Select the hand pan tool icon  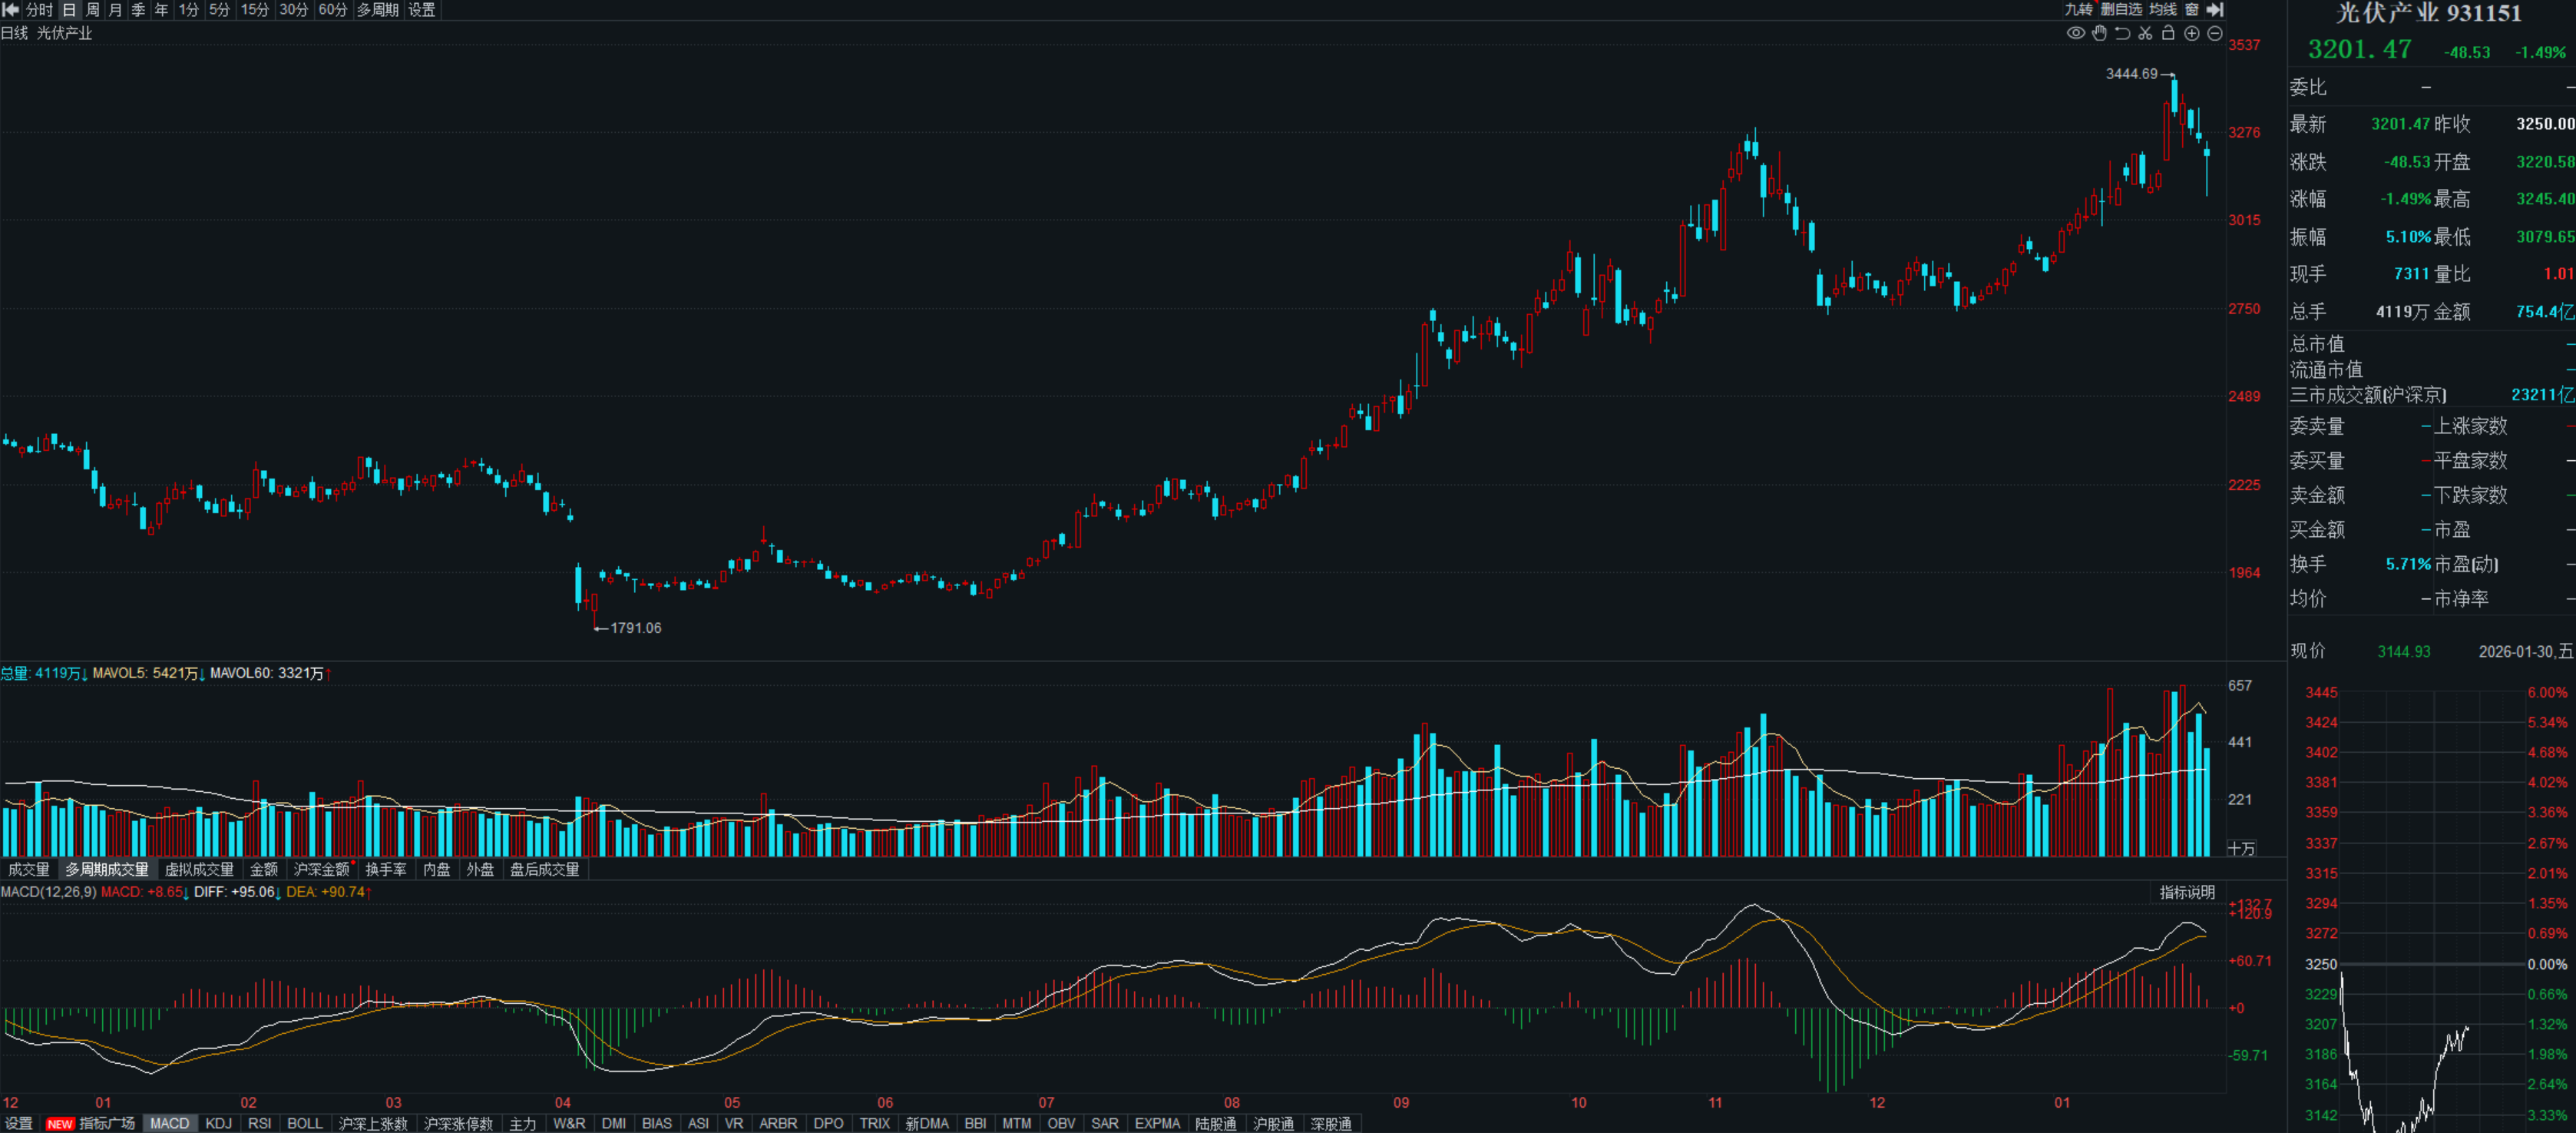[x=2099, y=33]
